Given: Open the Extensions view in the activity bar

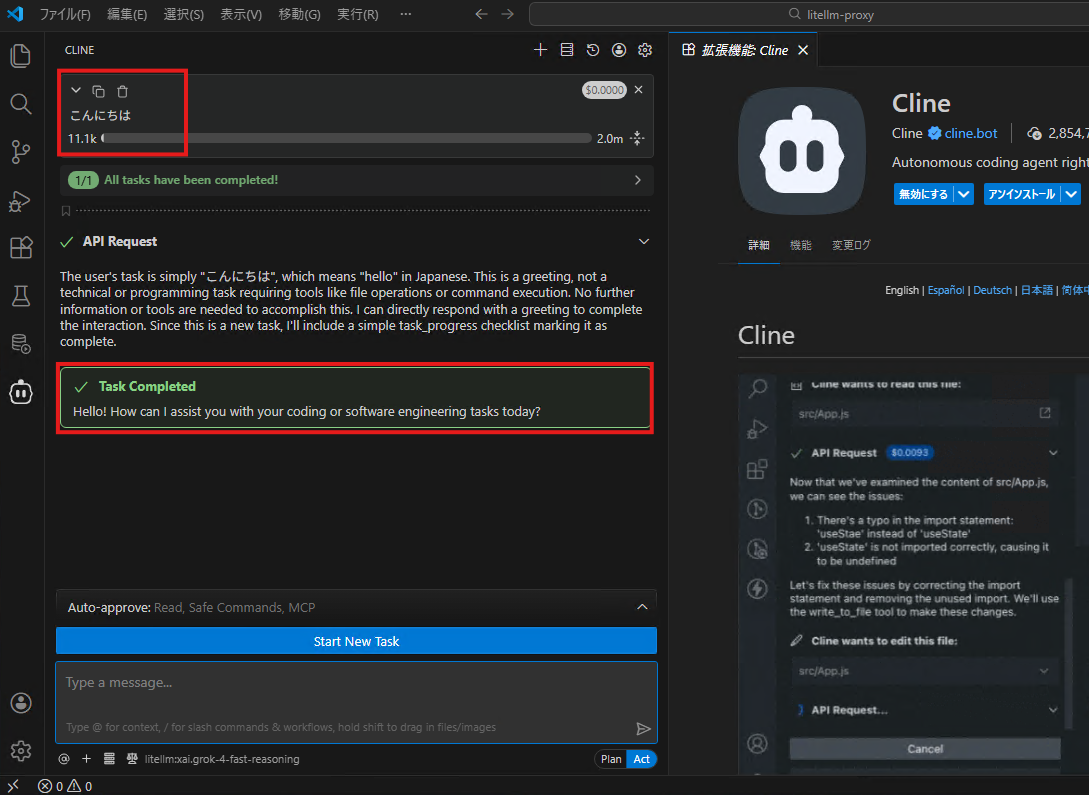Looking at the screenshot, I should (x=21, y=247).
